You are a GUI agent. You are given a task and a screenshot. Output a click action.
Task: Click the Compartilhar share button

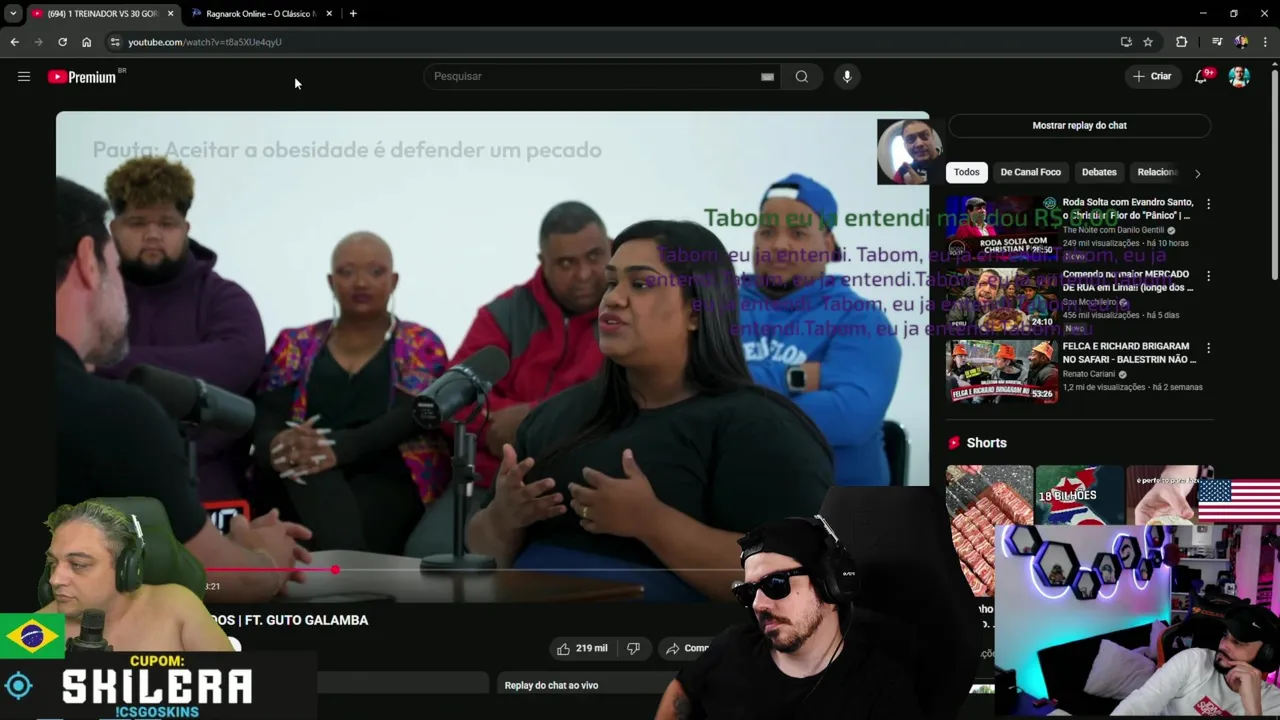(x=688, y=648)
